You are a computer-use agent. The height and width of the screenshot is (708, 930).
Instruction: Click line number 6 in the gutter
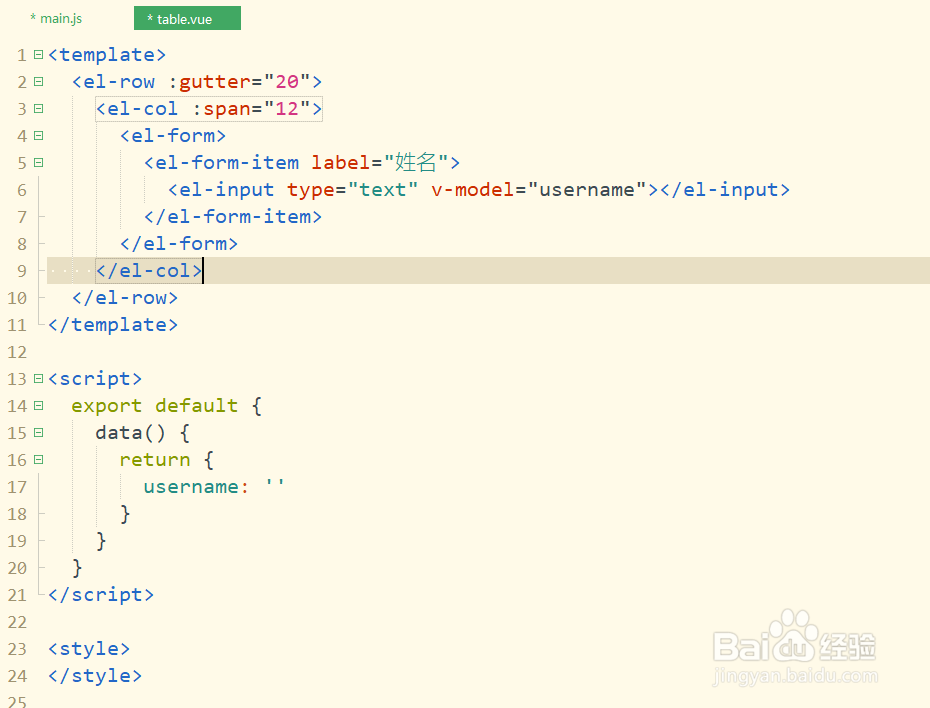tap(22, 190)
